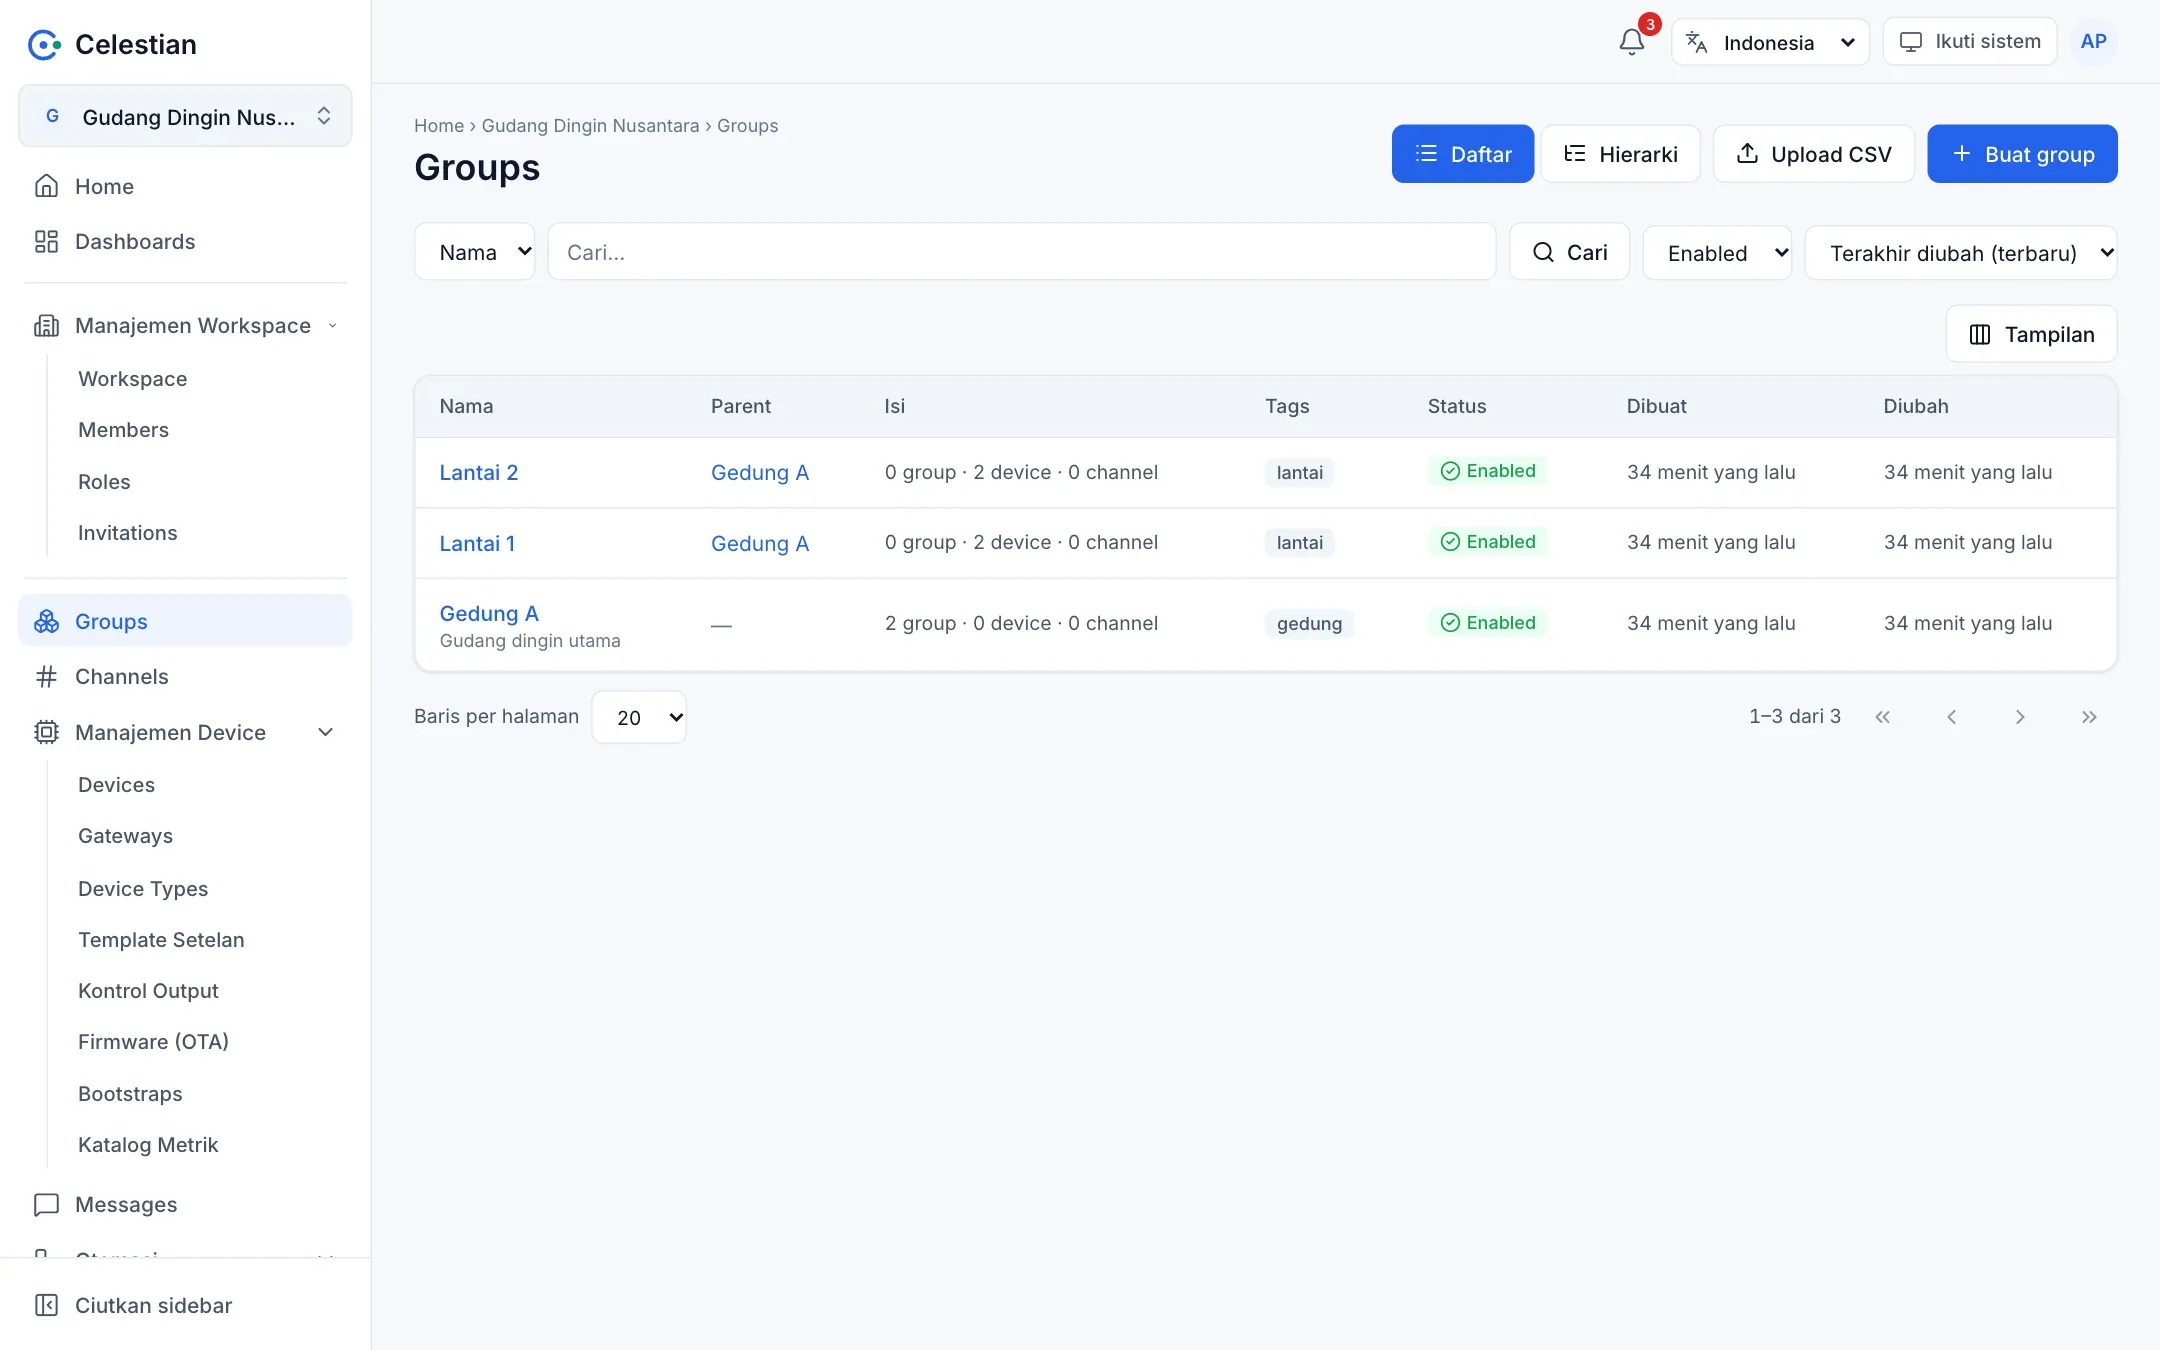Open Lantai 1 group link
Screen dimensions: 2160x1350
coord(477,543)
